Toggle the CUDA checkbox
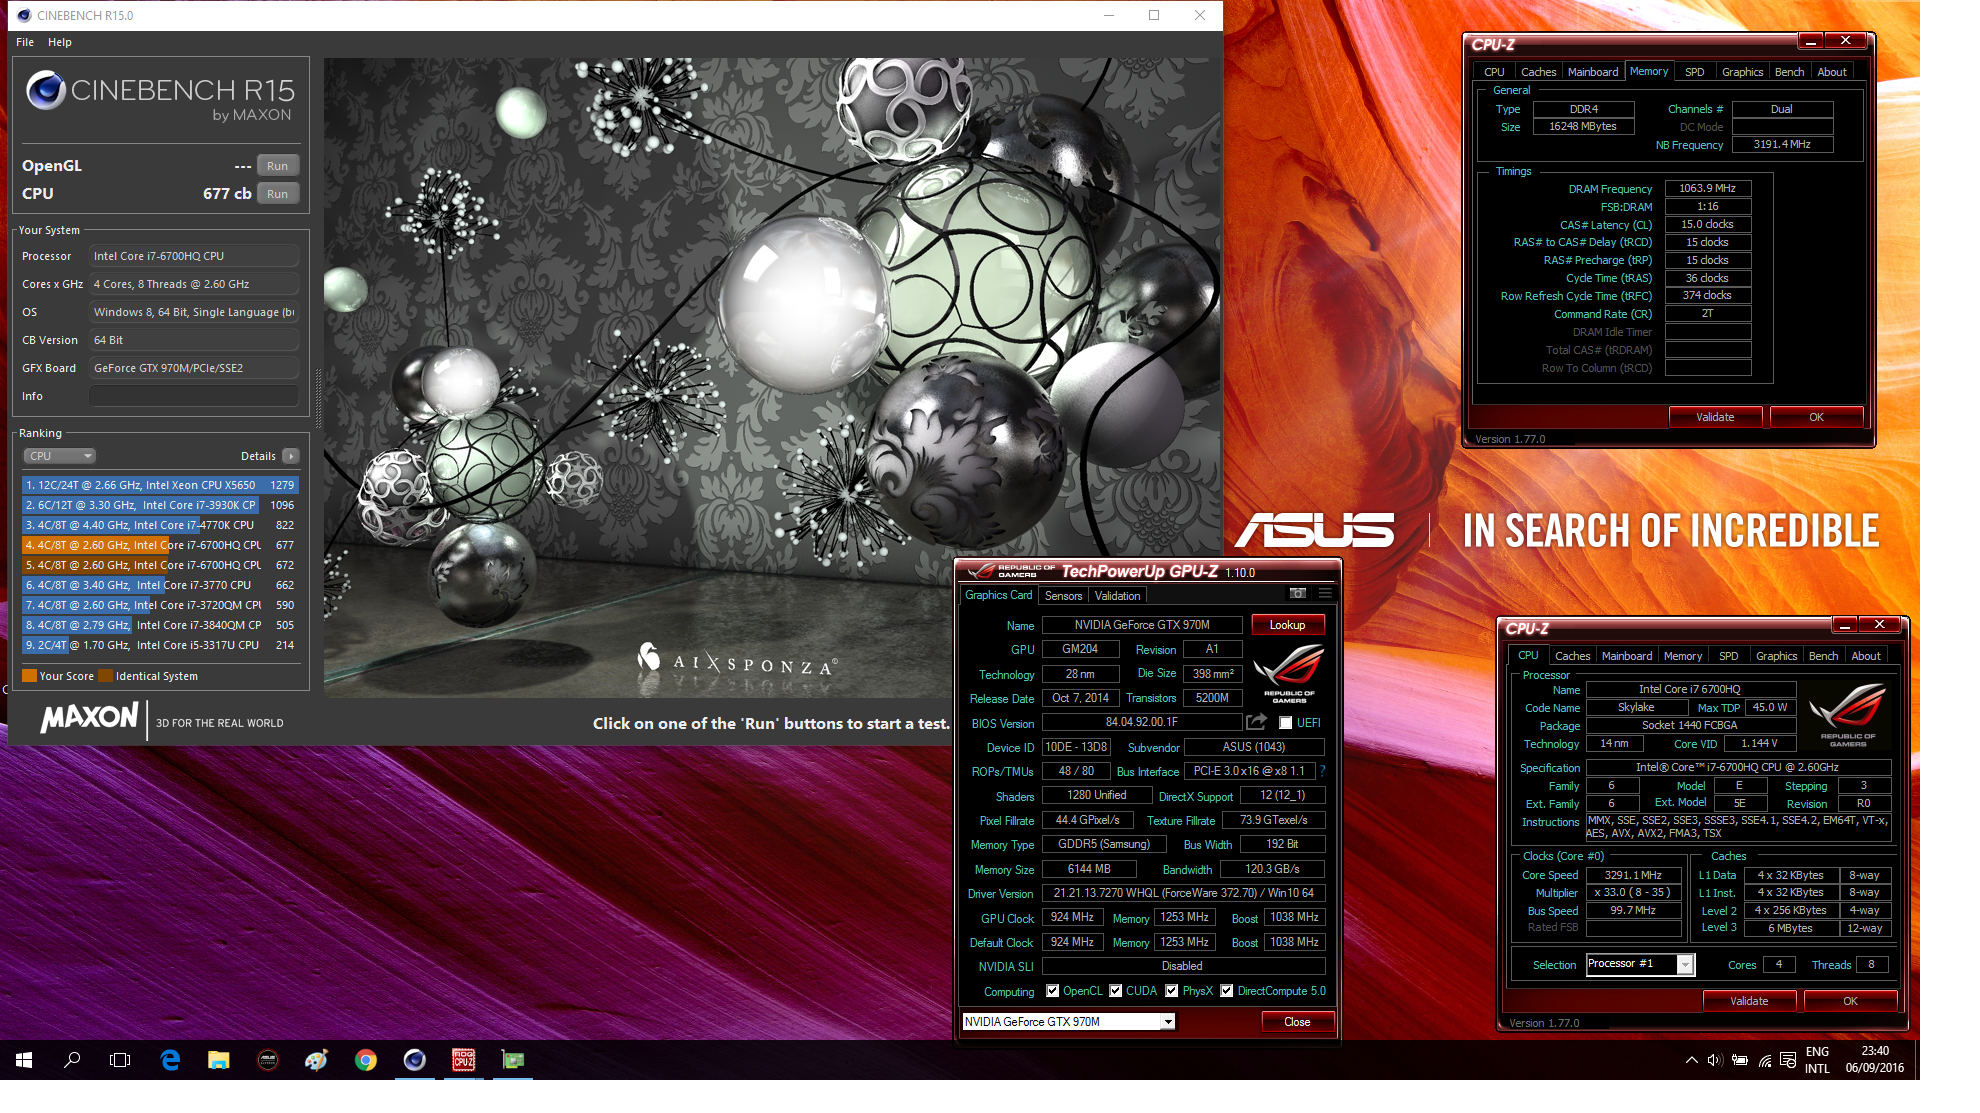This screenshot has height=1113, width=1980. point(1116,991)
